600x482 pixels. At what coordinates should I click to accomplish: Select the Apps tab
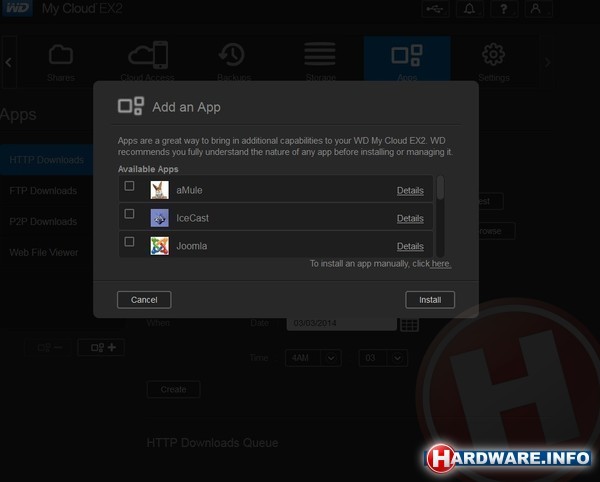point(407,61)
